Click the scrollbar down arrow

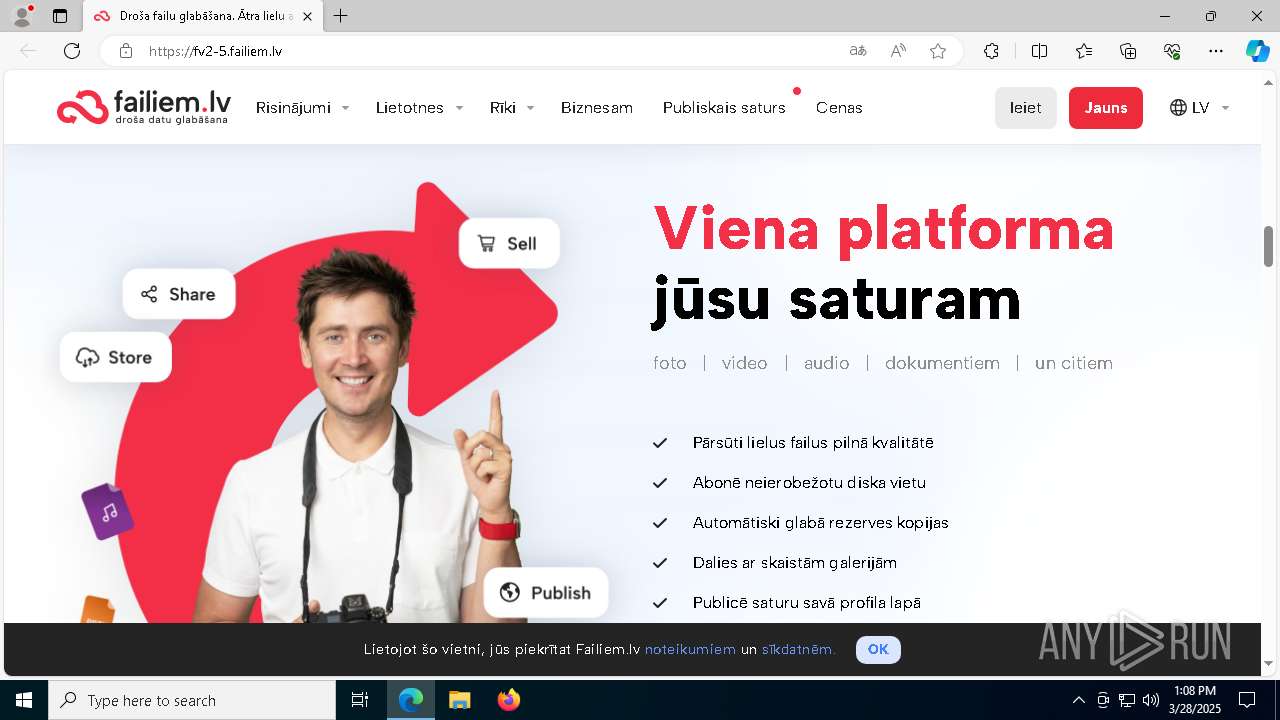(x=1269, y=663)
